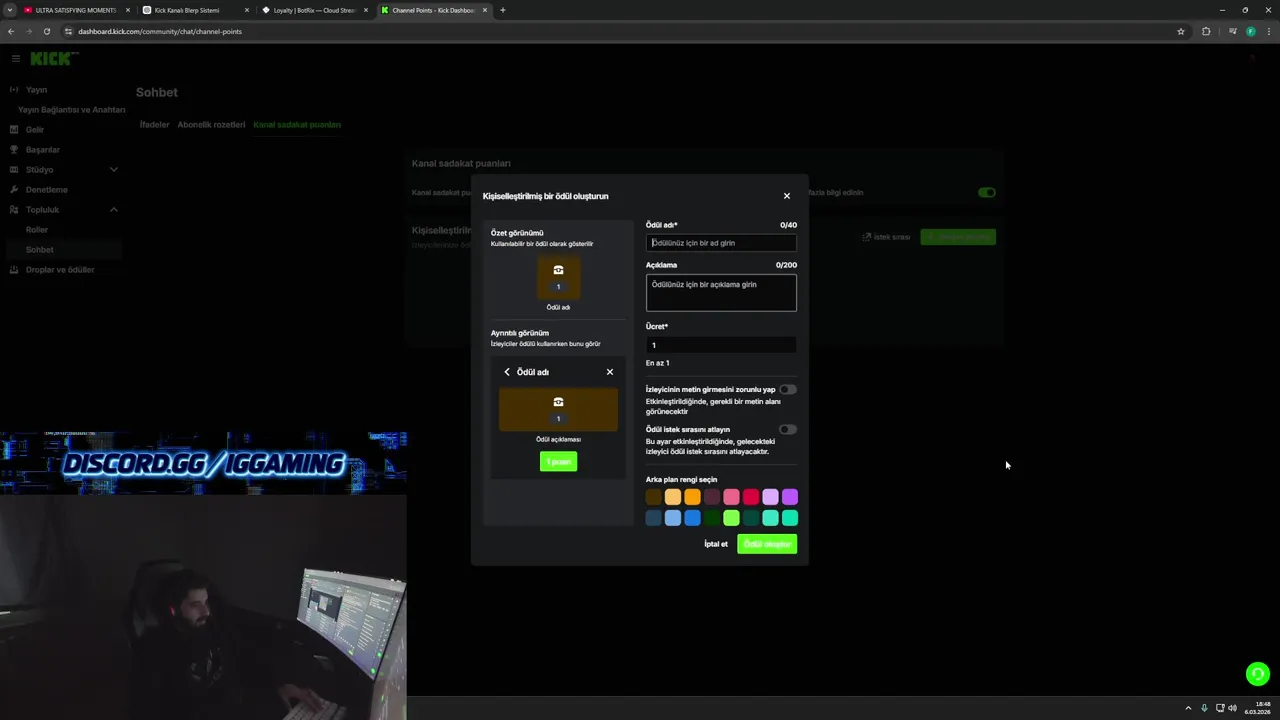Click the Stüdyo icon in the sidebar

pyautogui.click(x=14, y=170)
